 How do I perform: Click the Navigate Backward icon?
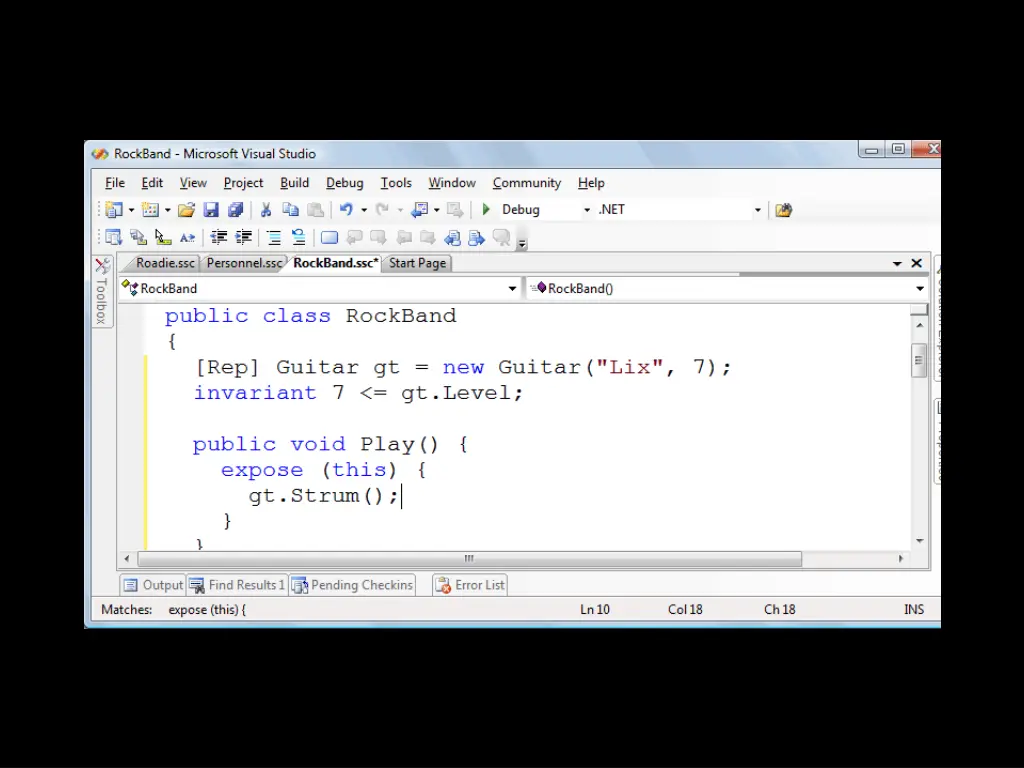(x=420, y=210)
